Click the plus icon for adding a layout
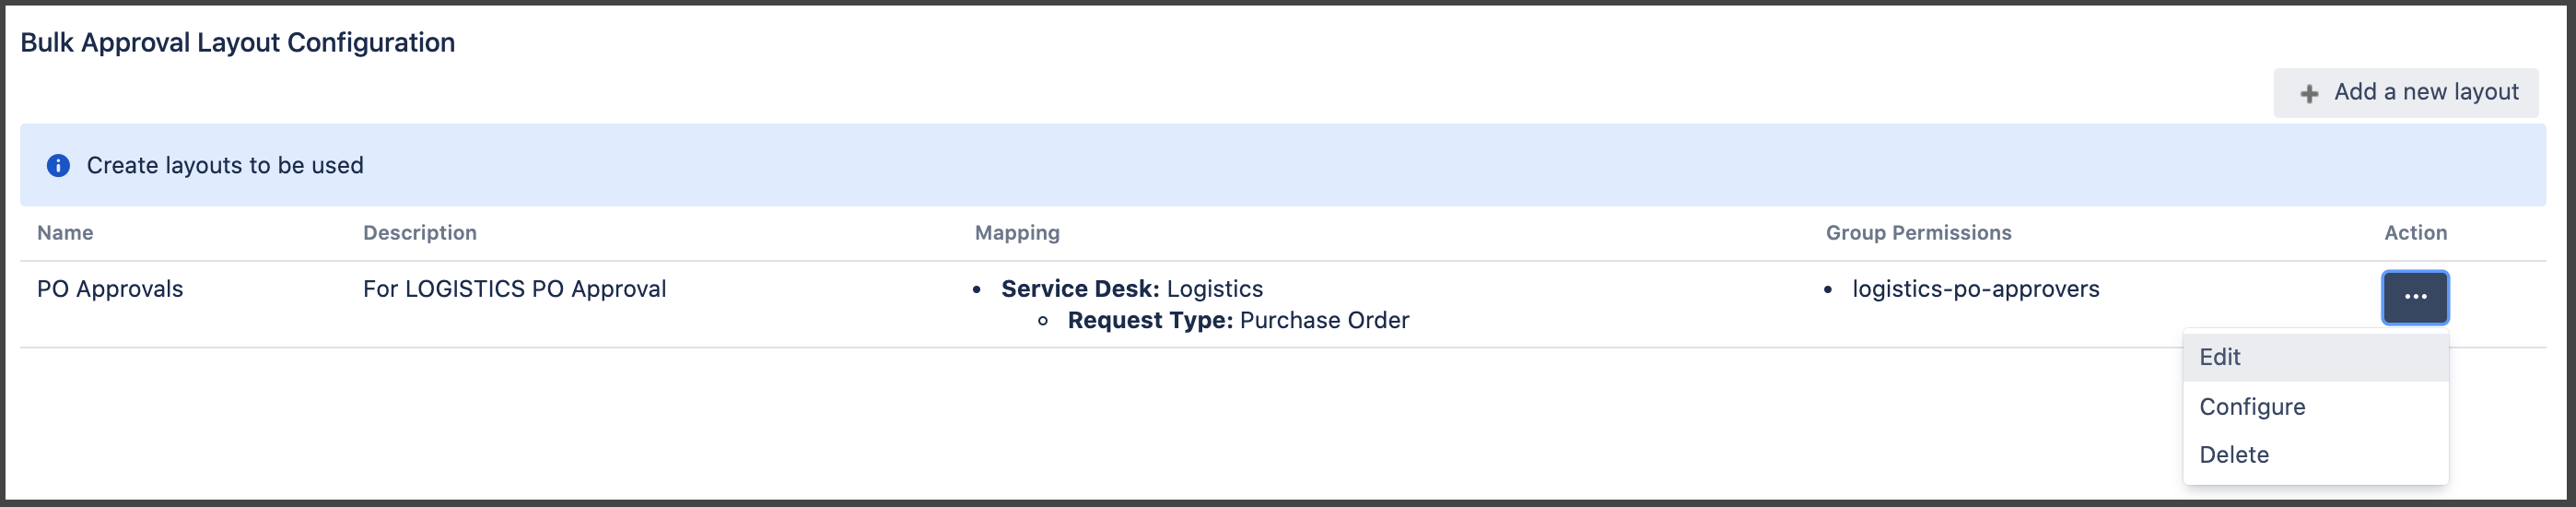The height and width of the screenshot is (507, 2576). [x=2309, y=93]
